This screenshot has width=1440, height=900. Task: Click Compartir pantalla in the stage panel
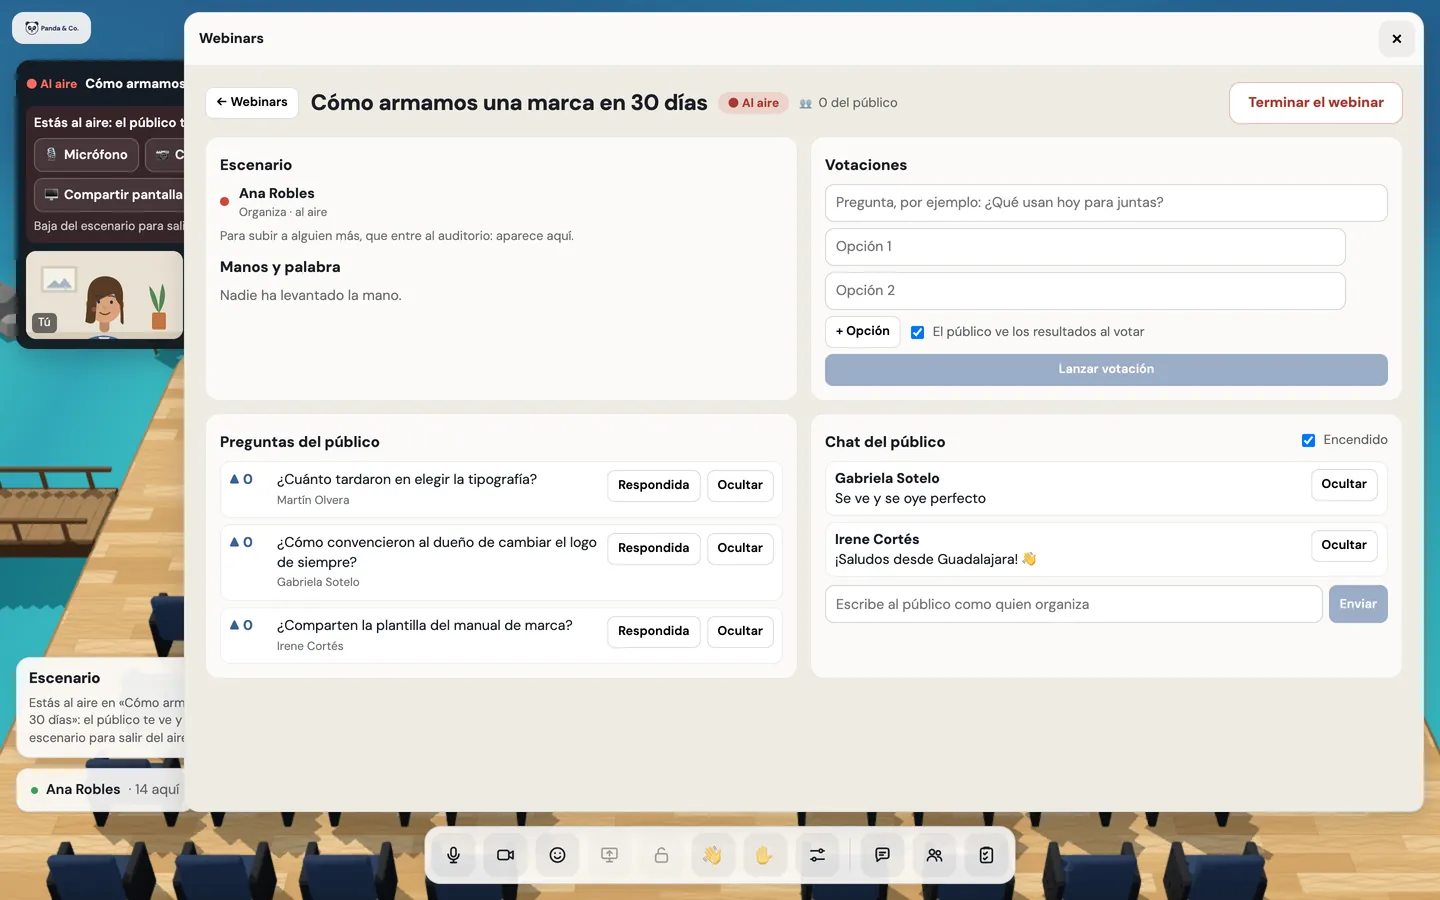pos(109,195)
